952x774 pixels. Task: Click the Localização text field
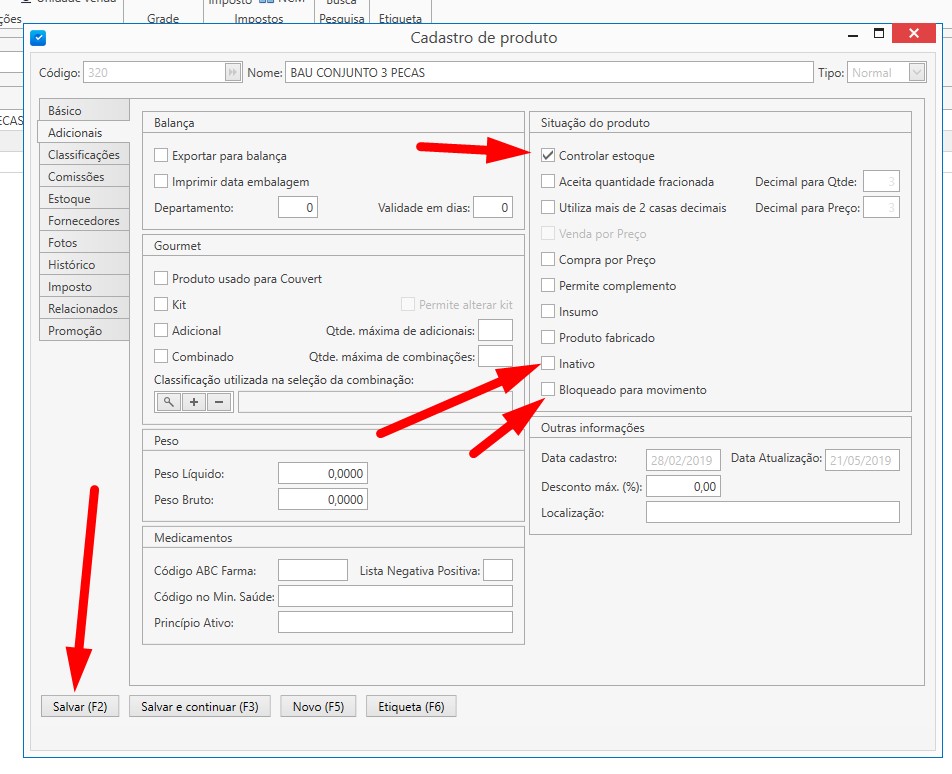point(772,513)
